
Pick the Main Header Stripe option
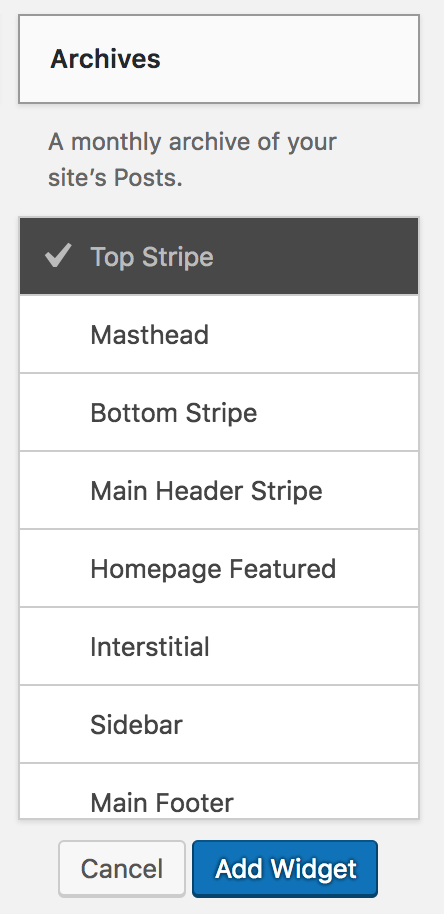point(219,490)
